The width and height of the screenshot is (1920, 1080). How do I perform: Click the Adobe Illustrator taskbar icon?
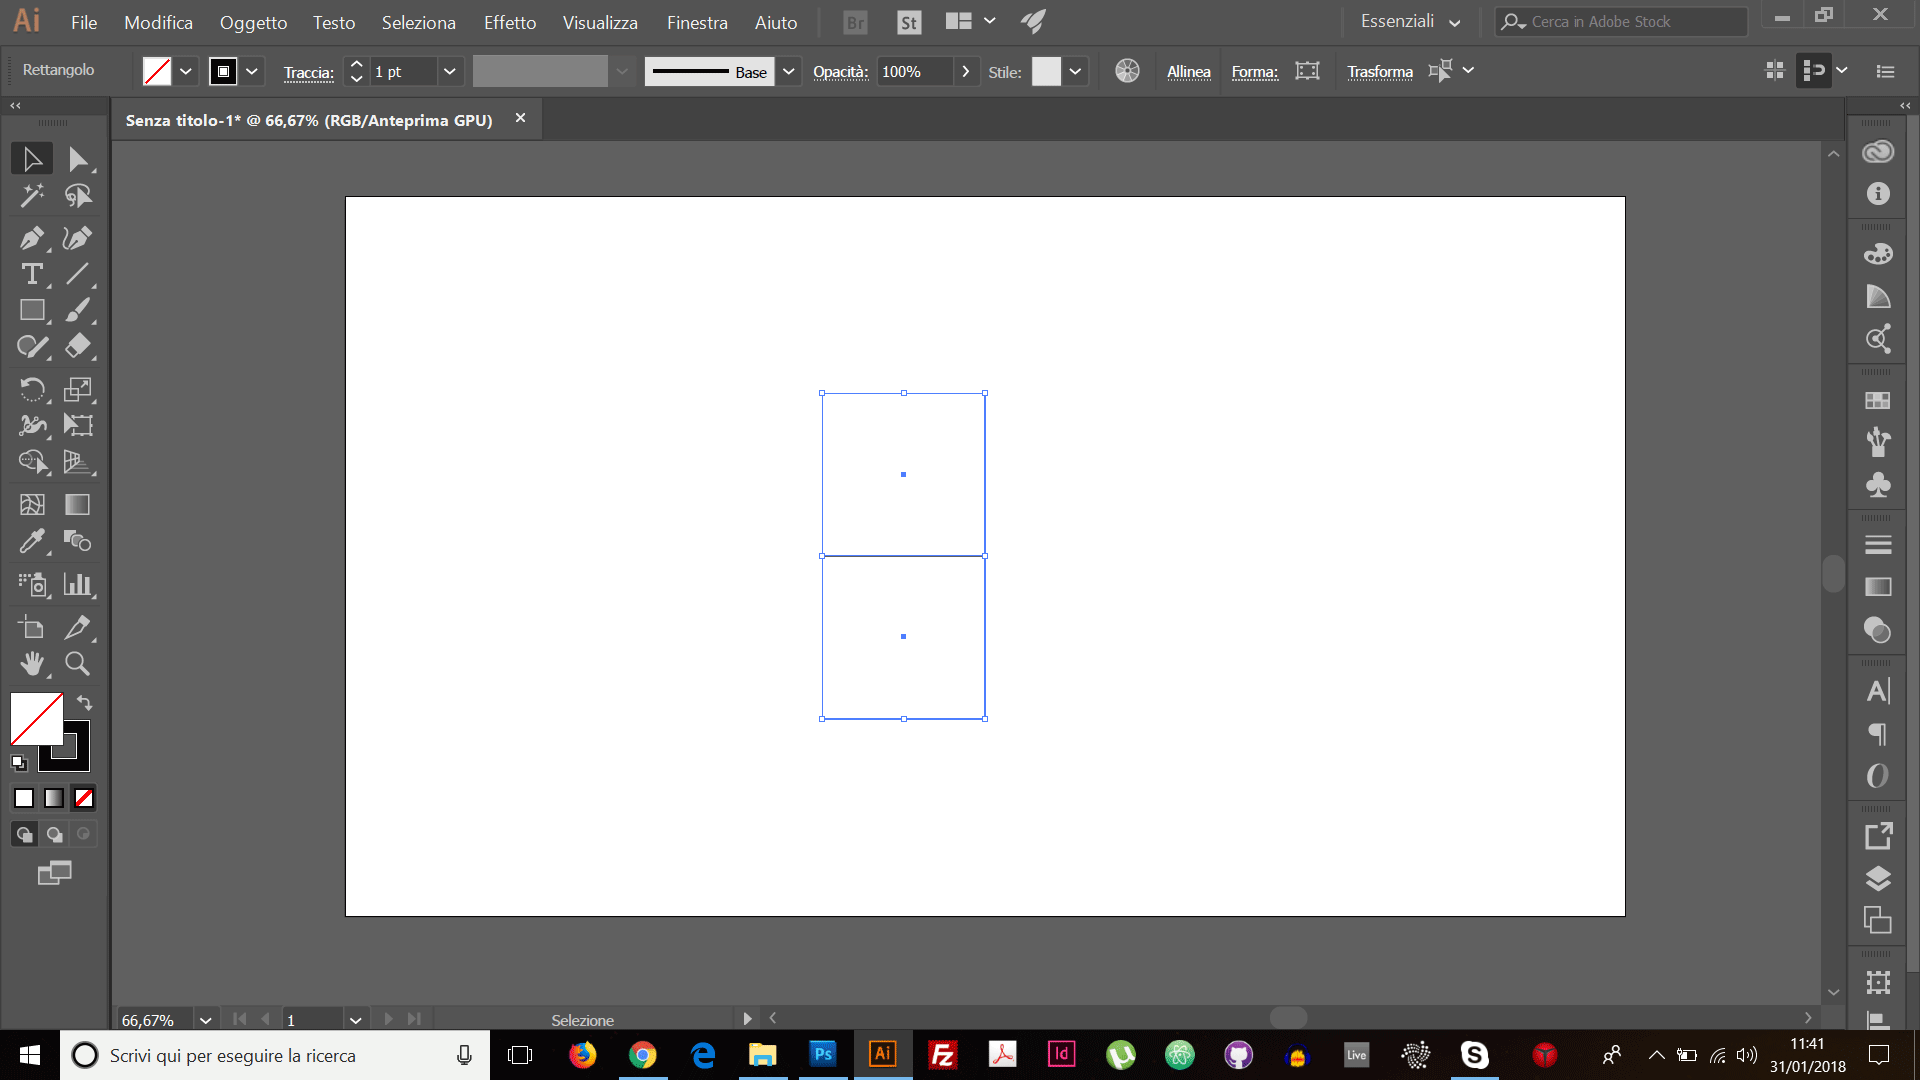point(882,1054)
